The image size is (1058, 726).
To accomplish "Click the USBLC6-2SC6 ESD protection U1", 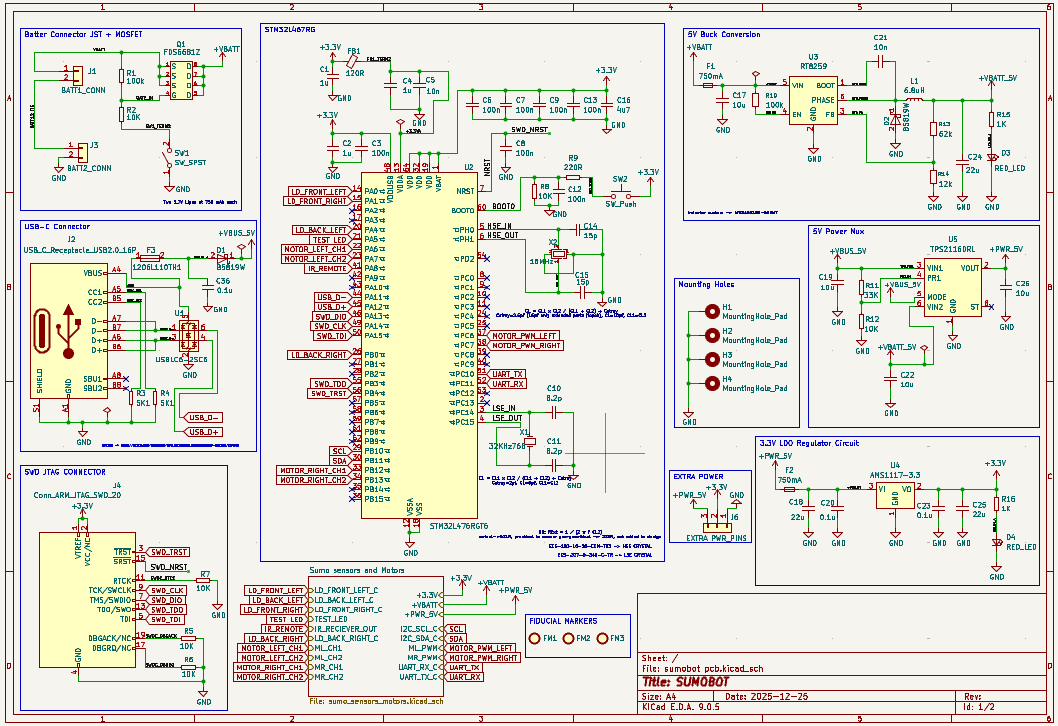I will tap(189, 335).
